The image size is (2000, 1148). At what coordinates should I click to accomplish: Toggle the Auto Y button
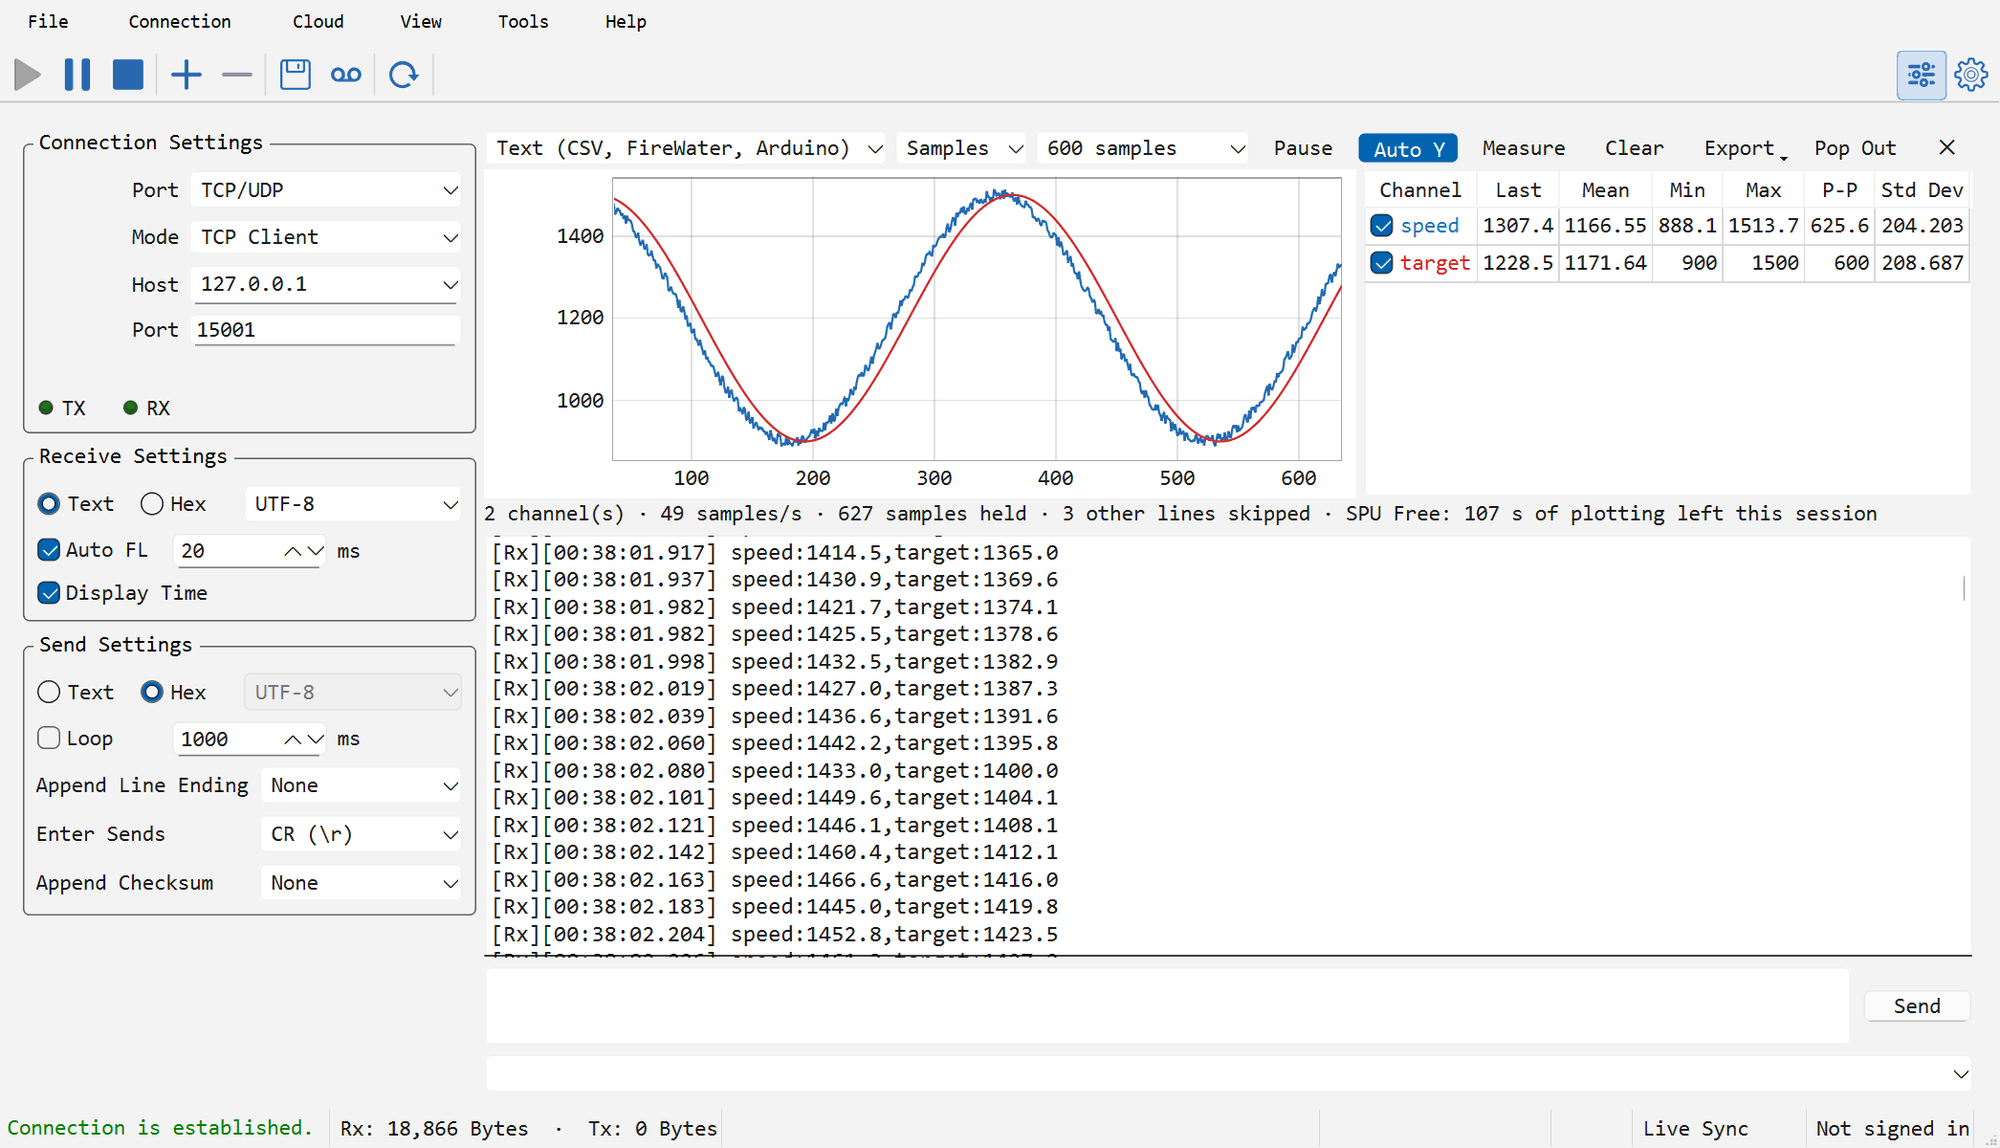(1408, 148)
